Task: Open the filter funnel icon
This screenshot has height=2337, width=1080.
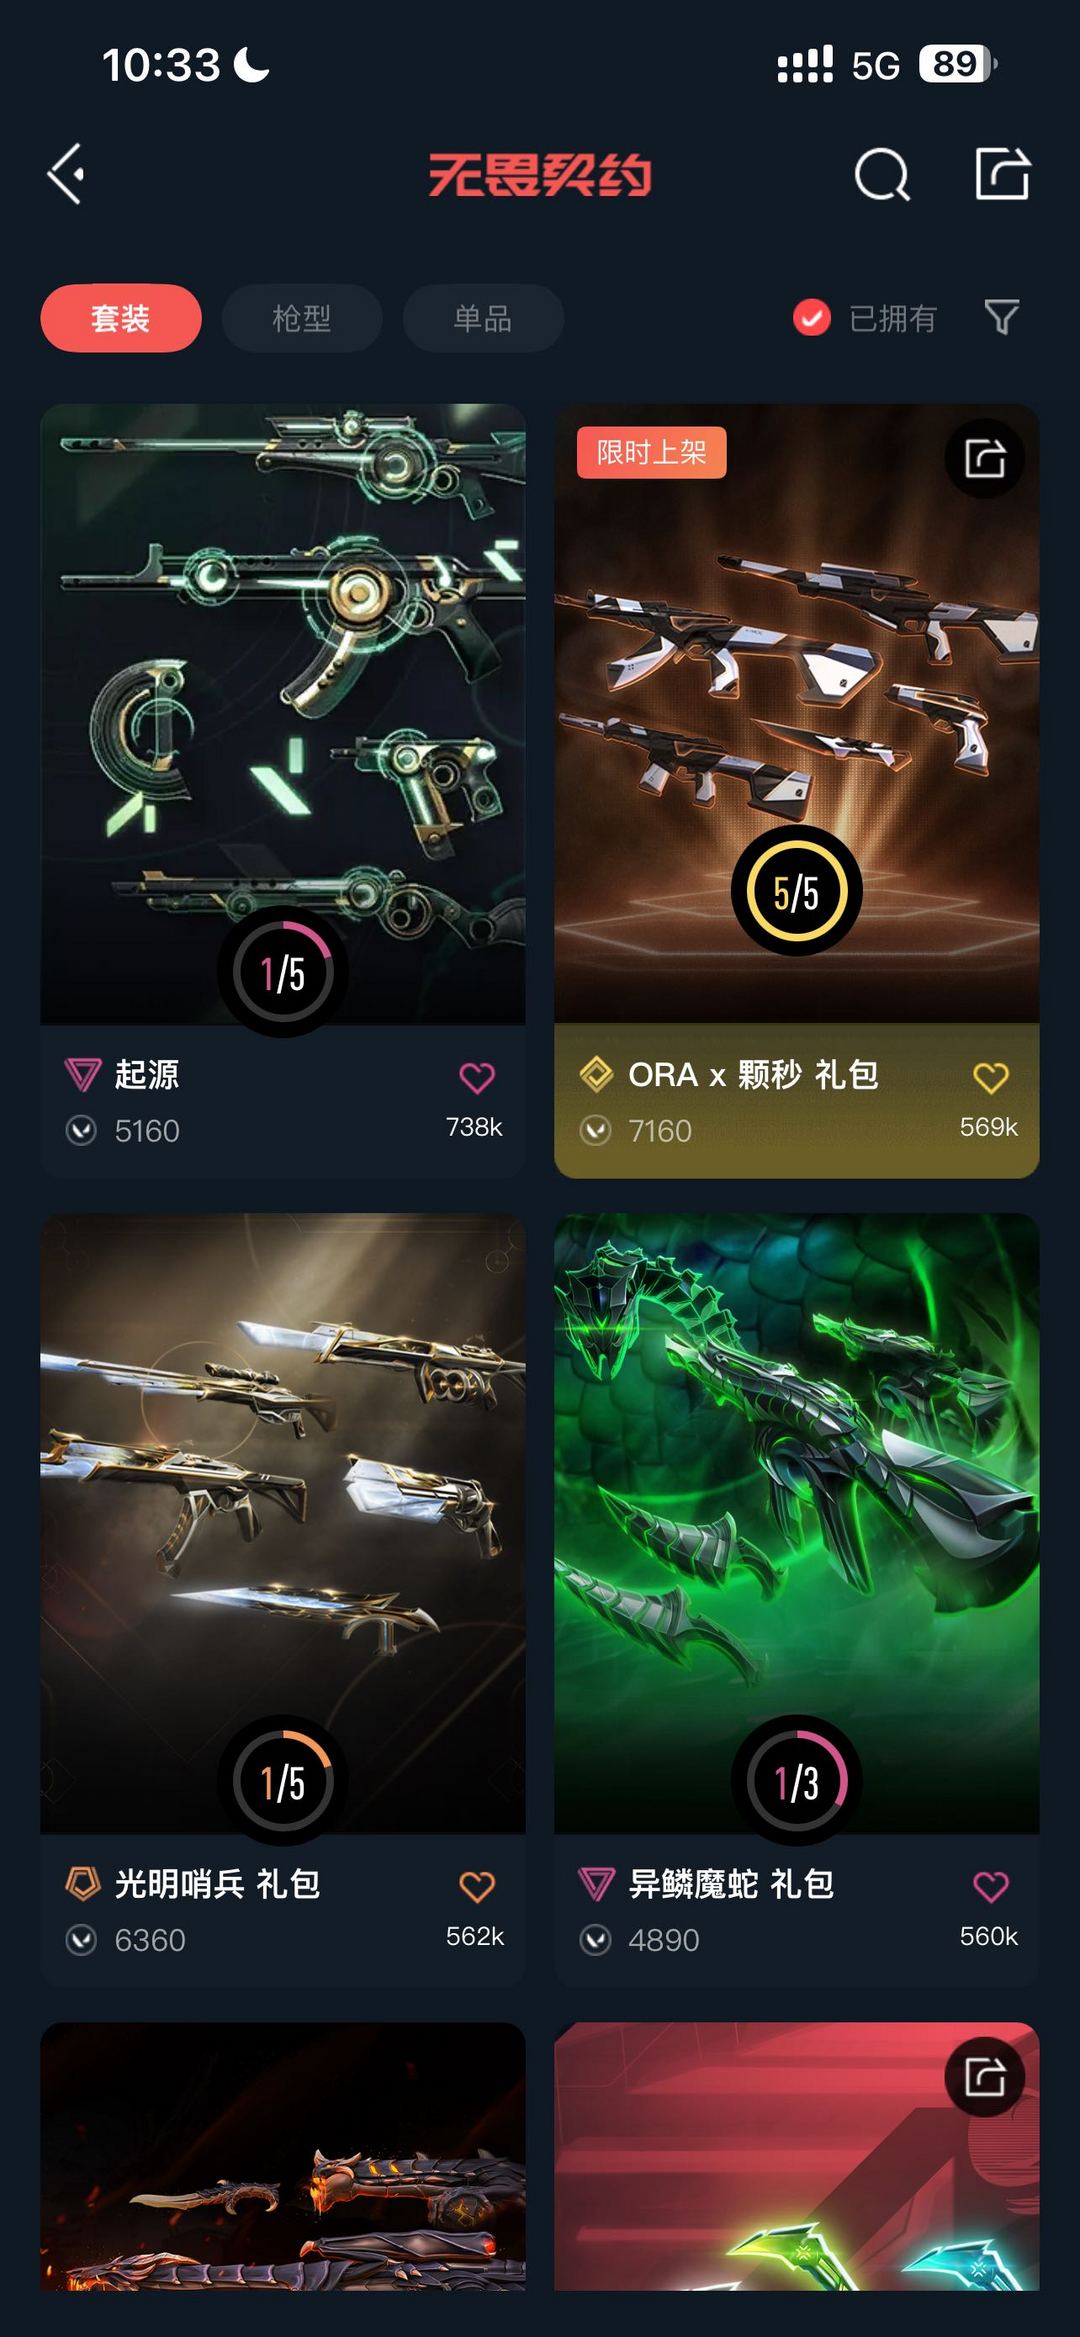Action: (1002, 317)
